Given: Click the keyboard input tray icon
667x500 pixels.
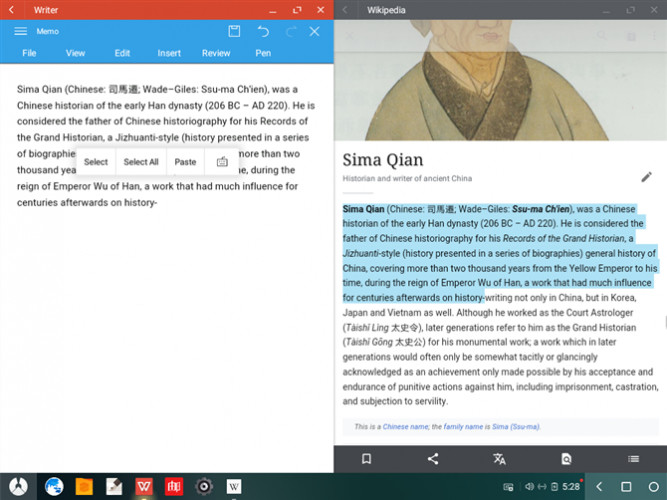Looking at the screenshot, I should [508, 487].
